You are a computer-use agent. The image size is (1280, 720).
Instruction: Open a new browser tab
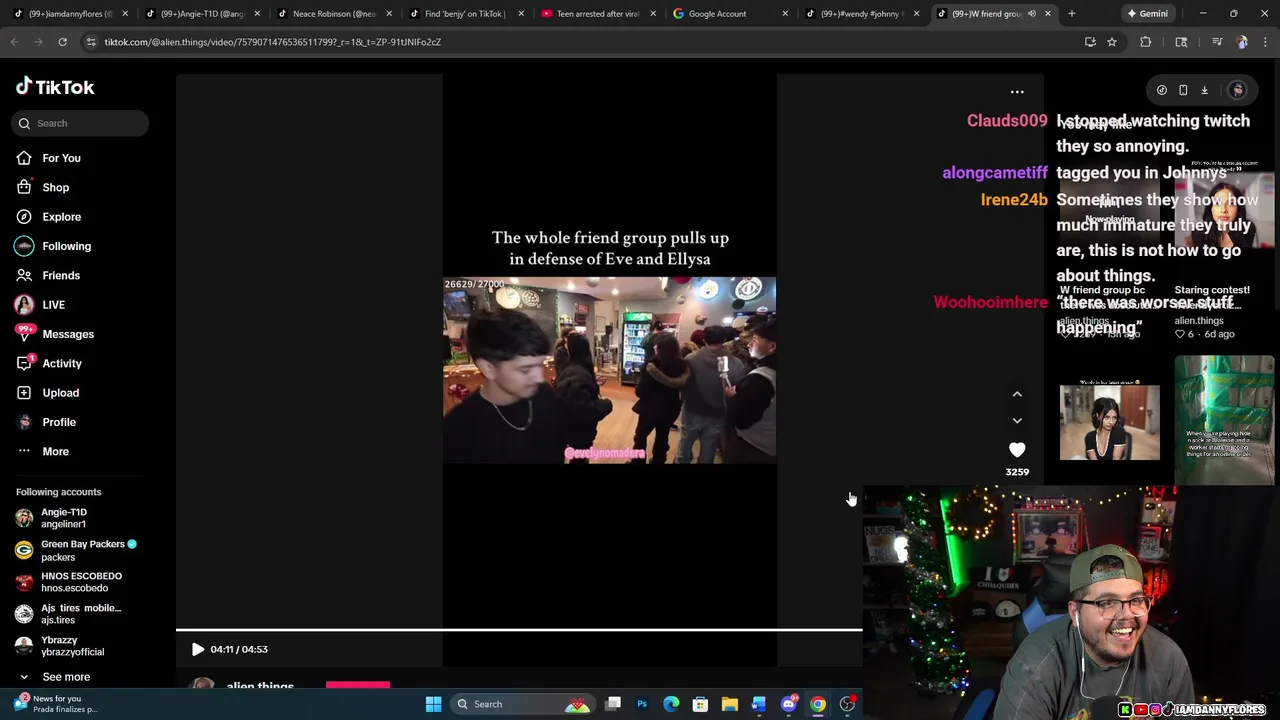(x=1071, y=14)
